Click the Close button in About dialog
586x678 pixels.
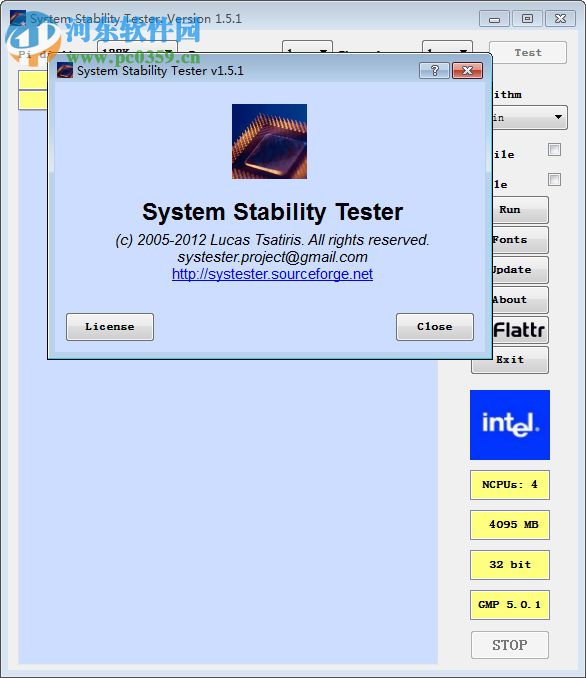coord(435,327)
